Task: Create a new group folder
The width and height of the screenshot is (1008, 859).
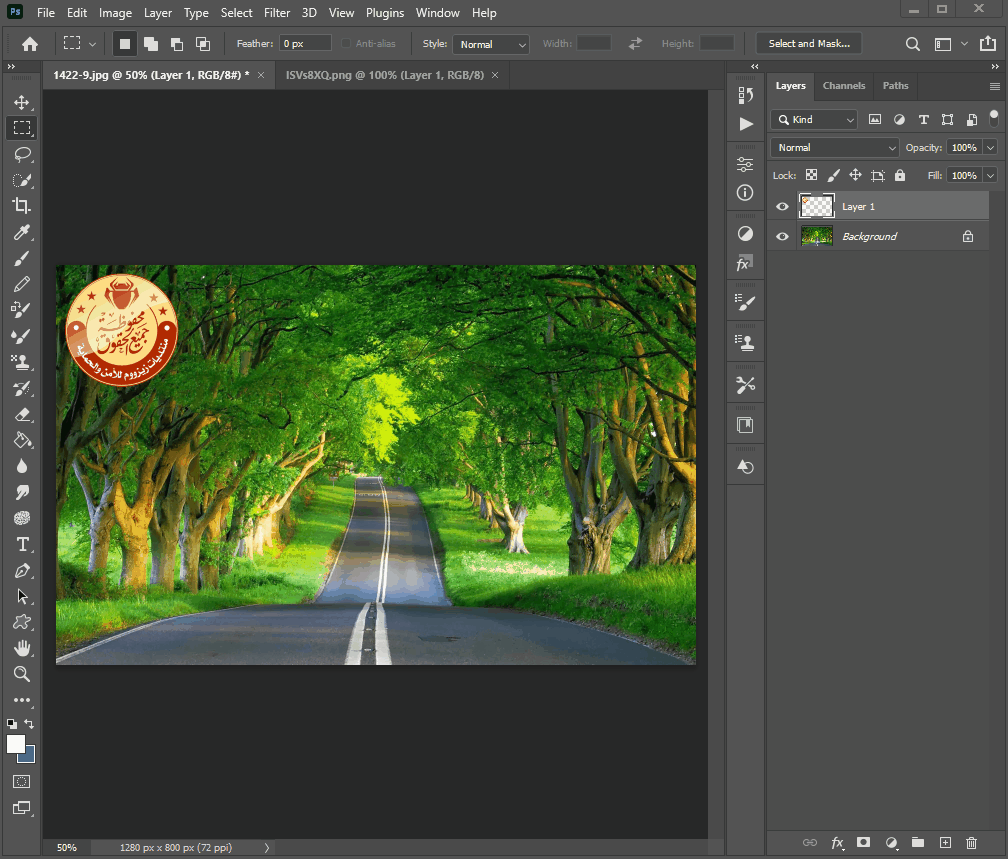Action: (x=918, y=842)
